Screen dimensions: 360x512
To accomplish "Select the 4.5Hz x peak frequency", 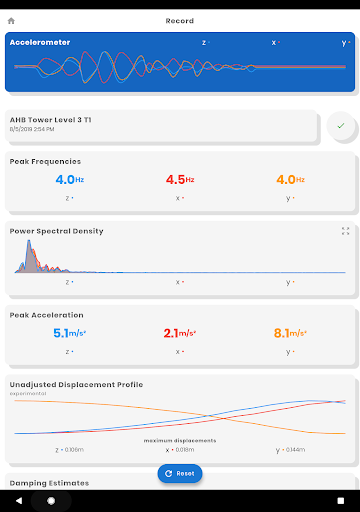I will (180, 180).
